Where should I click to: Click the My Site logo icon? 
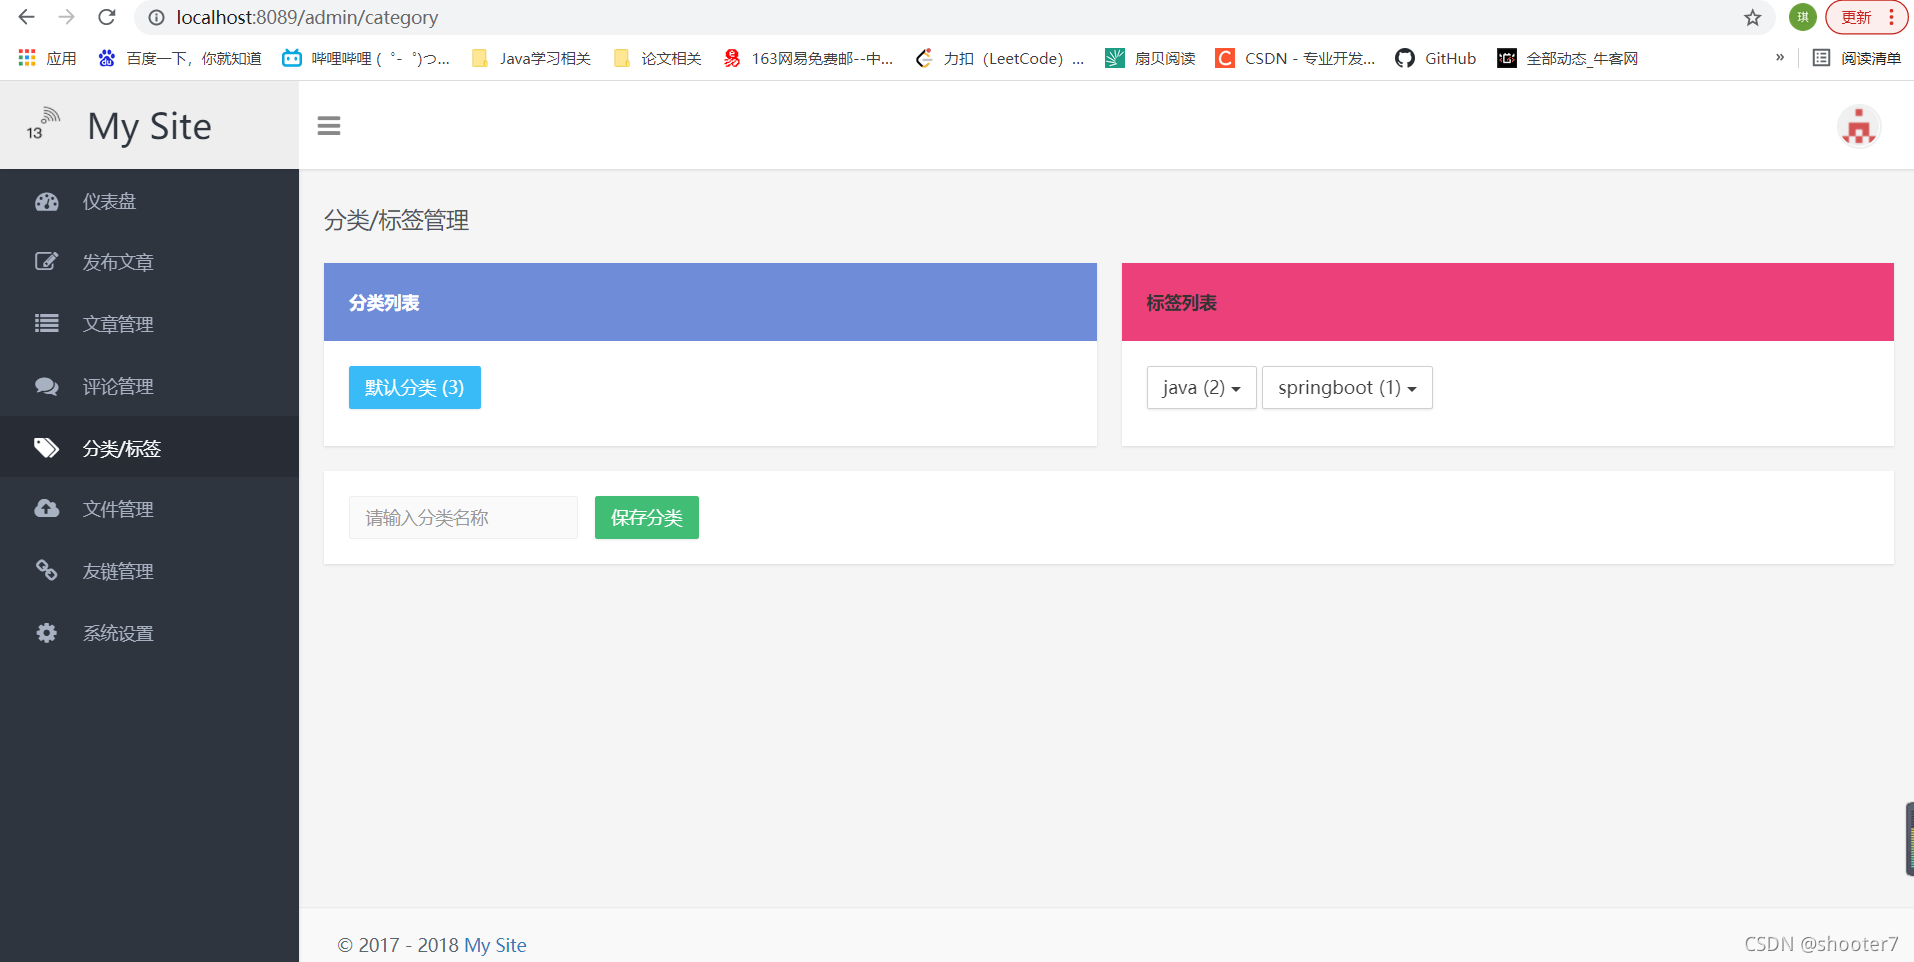click(x=43, y=125)
